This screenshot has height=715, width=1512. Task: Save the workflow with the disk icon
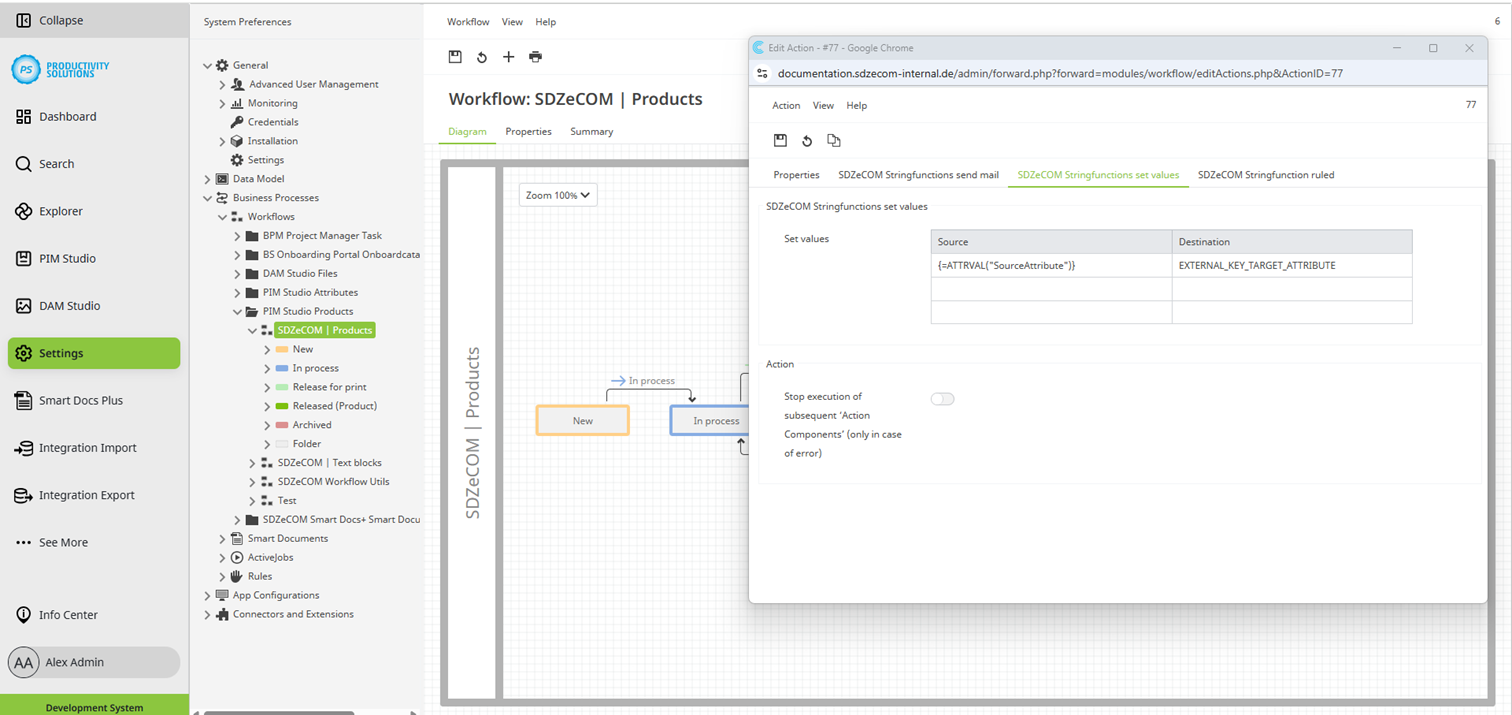(455, 57)
